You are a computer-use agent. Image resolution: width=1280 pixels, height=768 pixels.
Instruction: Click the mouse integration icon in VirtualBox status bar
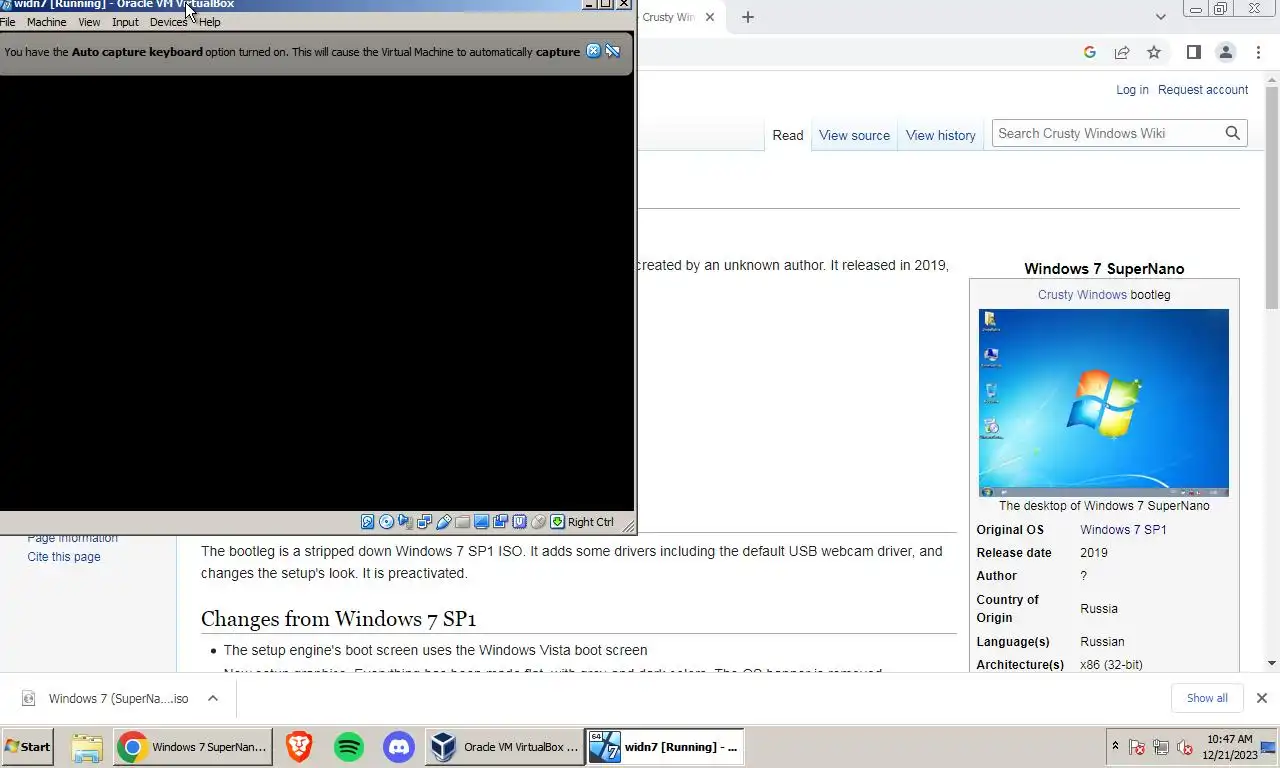point(538,522)
